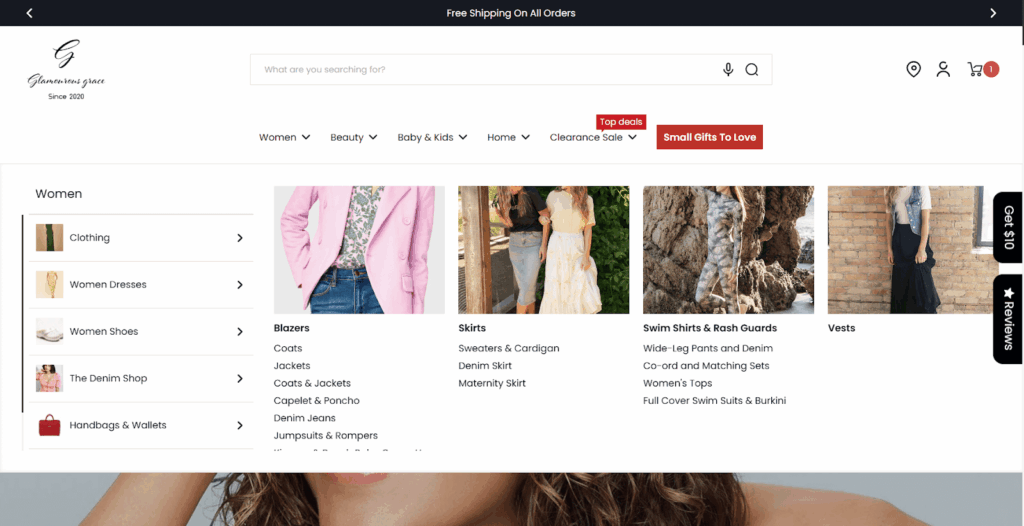Open the Clearance Sale menu

593,137
